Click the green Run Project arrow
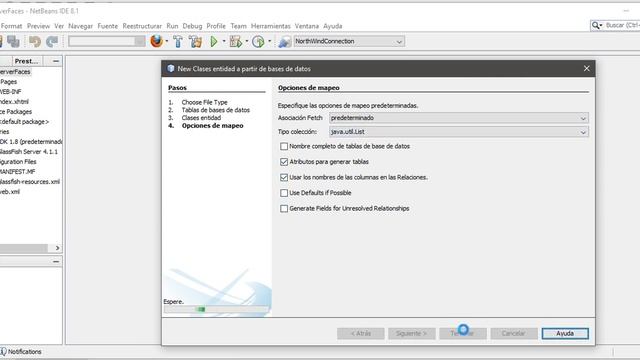This screenshot has height=360, width=640. [214, 41]
